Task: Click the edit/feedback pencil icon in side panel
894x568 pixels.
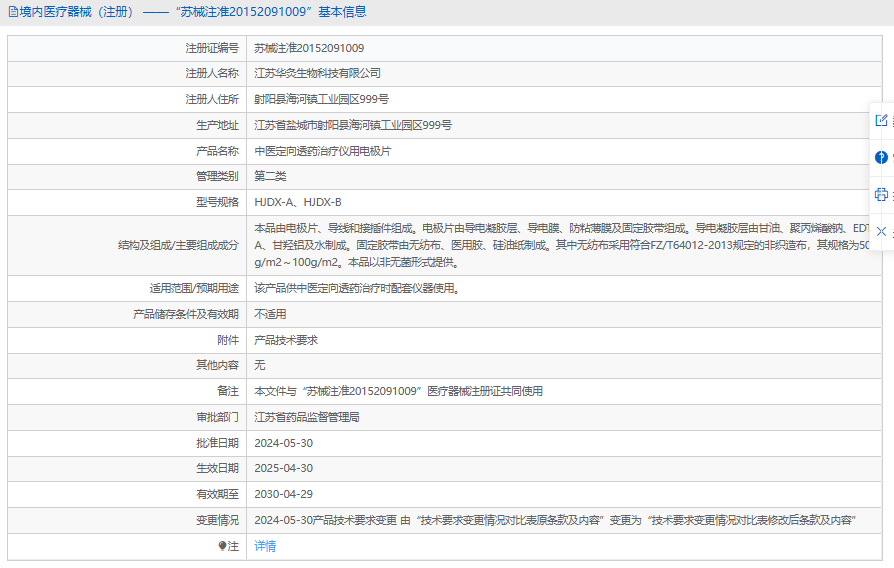Action: (x=881, y=120)
